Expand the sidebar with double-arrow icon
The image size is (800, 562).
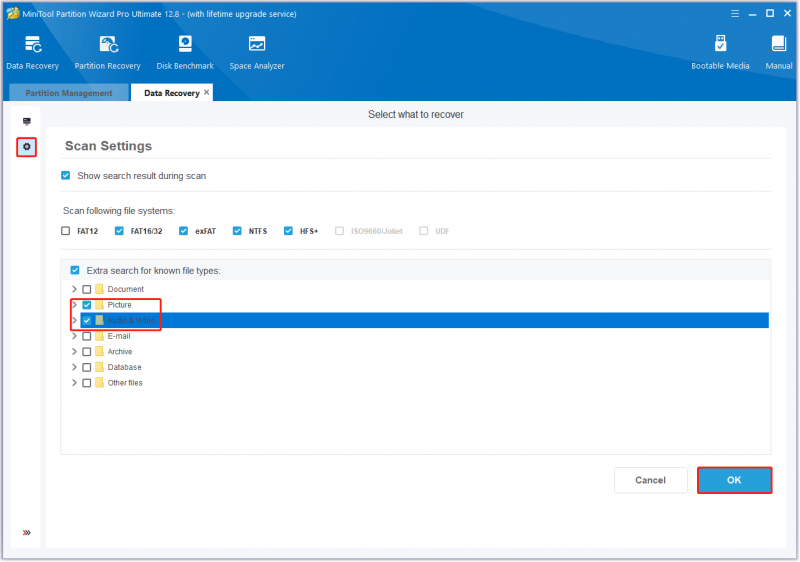coord(27,533)
